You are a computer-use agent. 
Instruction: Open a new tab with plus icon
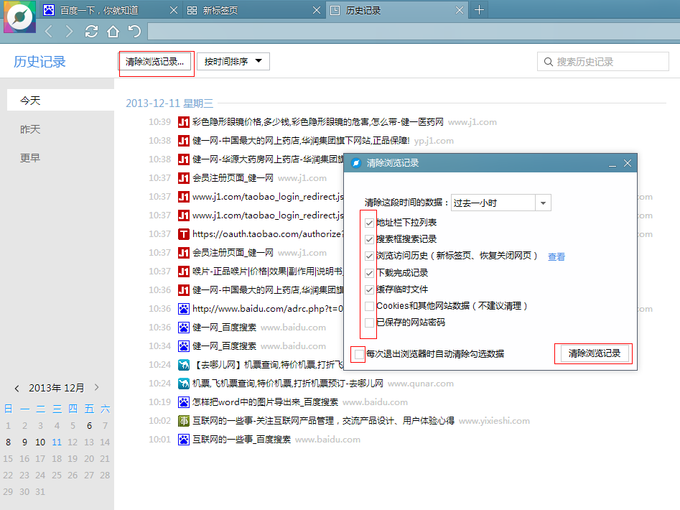pyautogui.click(x=479, y=10)
